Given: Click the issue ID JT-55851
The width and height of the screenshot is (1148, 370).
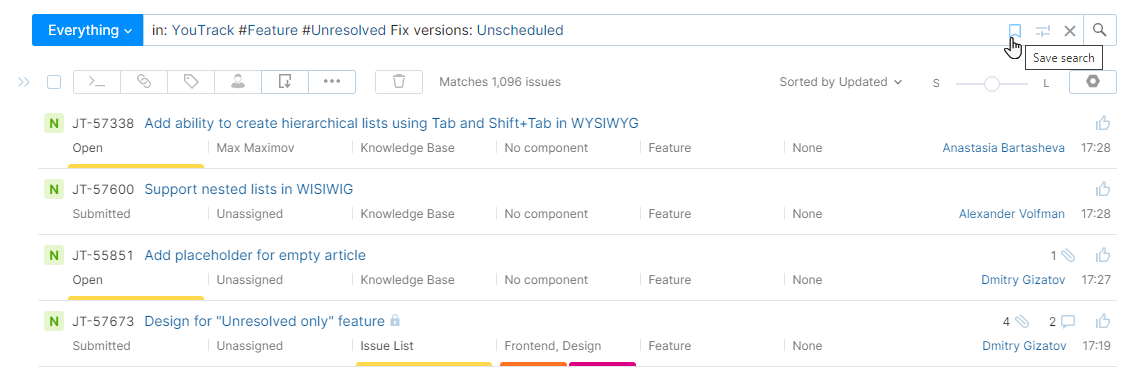Looking at the screenshot, I should pos(103,256).
